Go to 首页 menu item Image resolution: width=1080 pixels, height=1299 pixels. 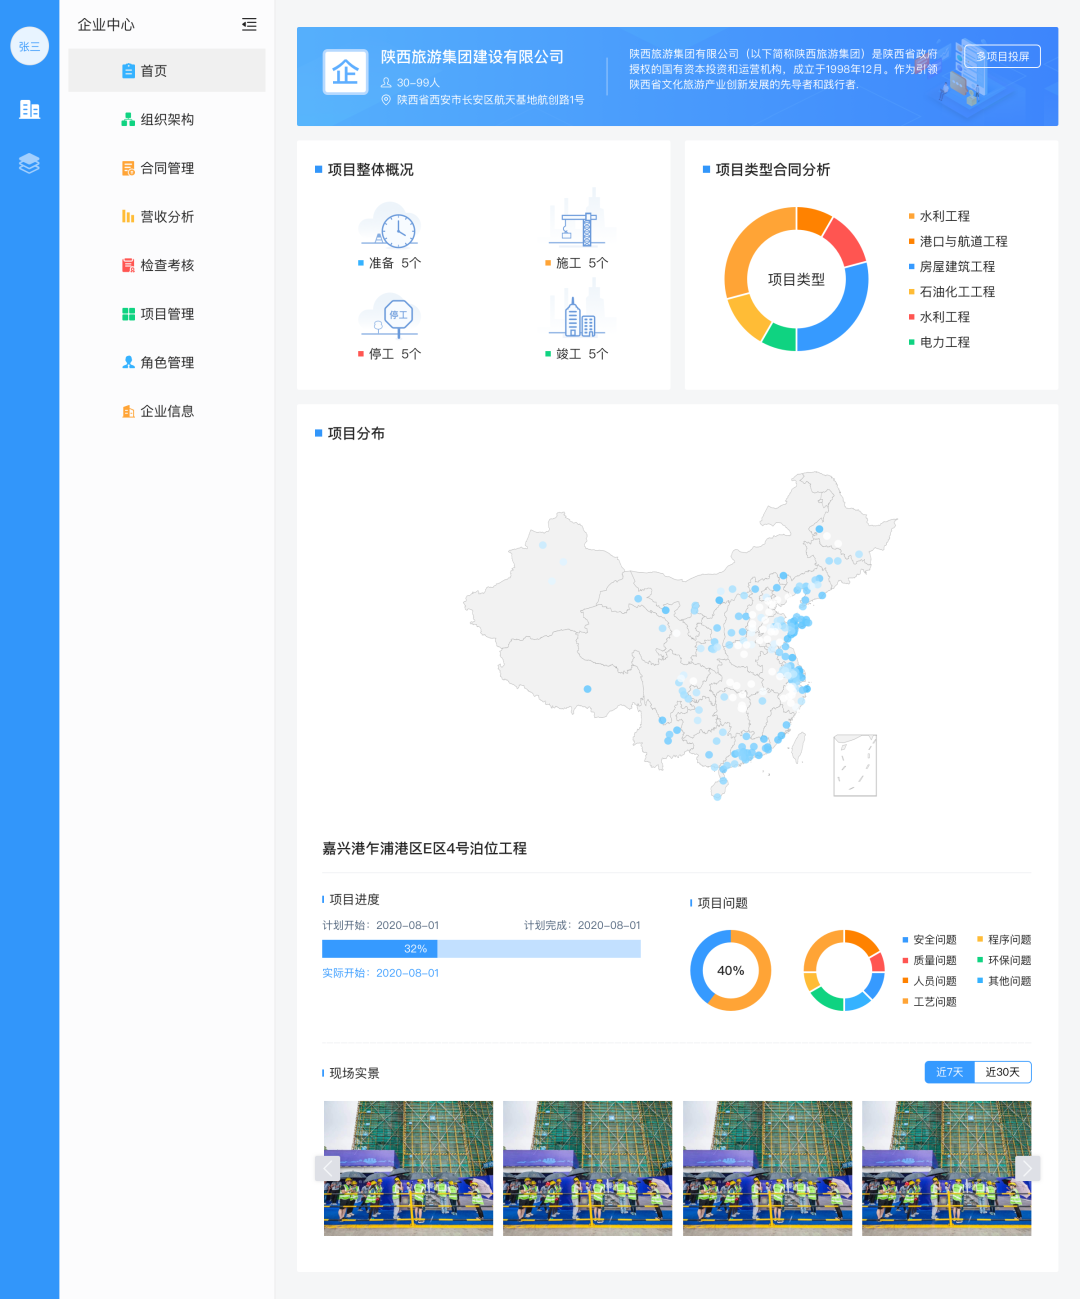coord(167,71)
